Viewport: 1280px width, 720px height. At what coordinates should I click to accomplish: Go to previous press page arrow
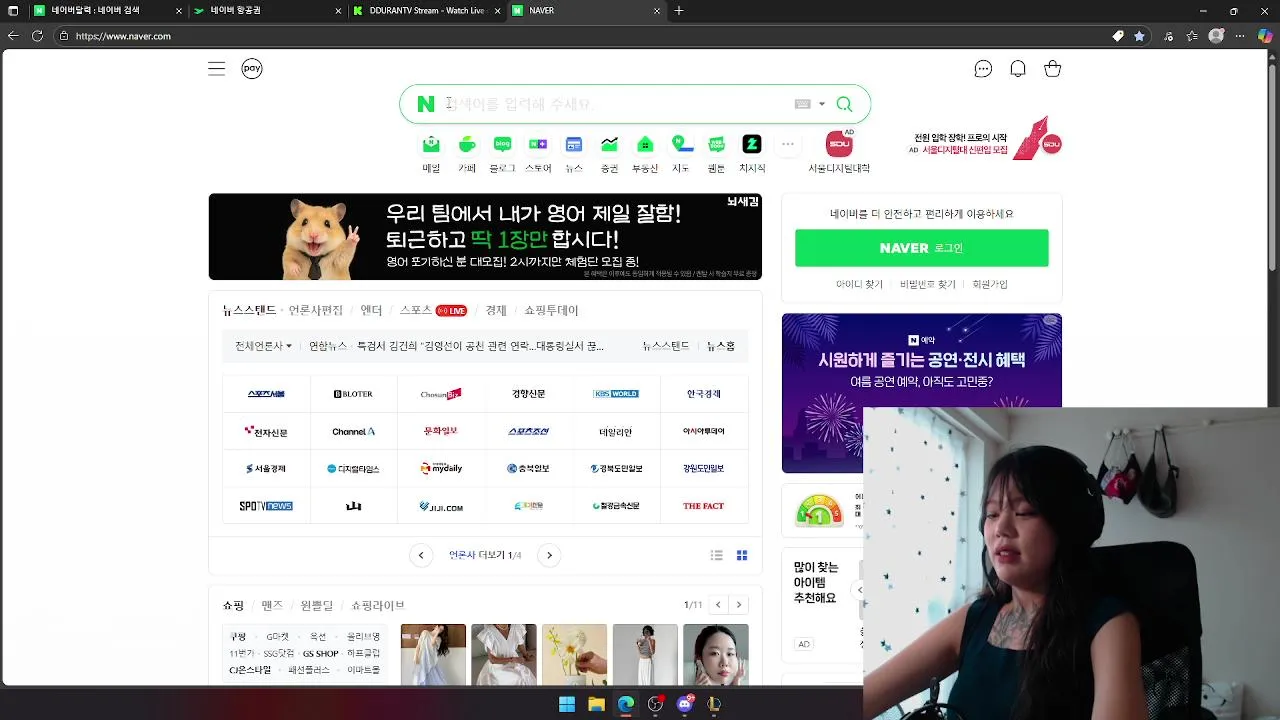[421, 555]
